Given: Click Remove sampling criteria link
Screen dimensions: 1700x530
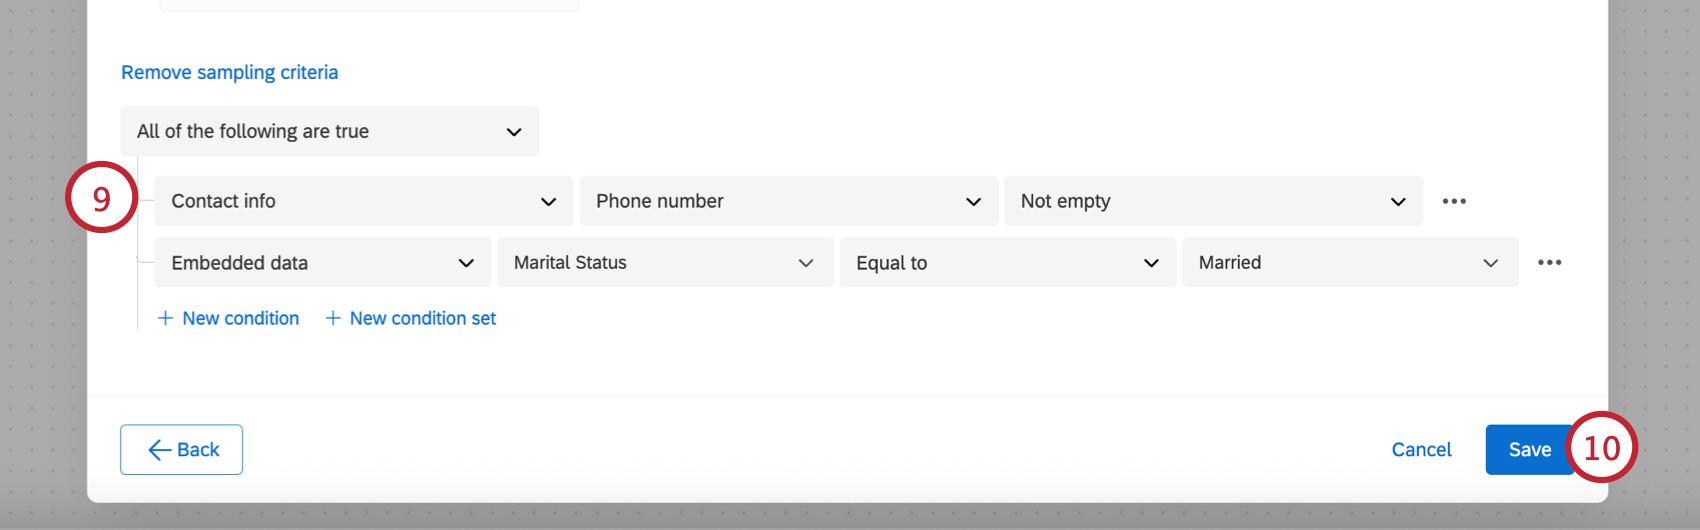Looking at the screenshot, I should (229, 72).
